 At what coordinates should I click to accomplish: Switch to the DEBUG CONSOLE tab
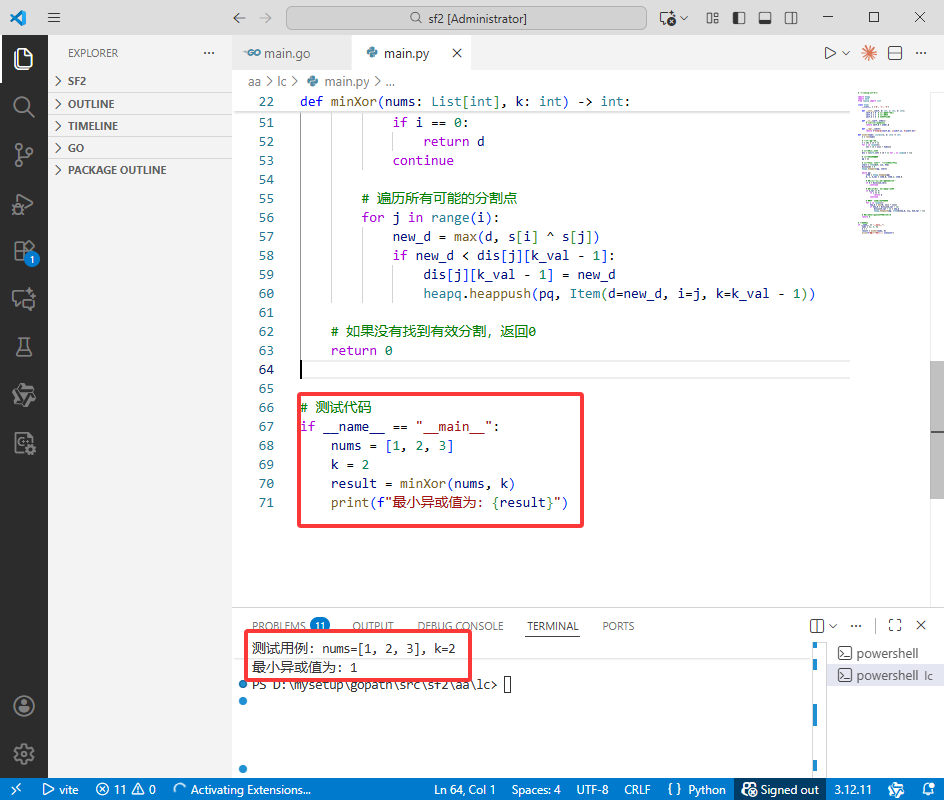pyautogui.click(x=461, y=626)
